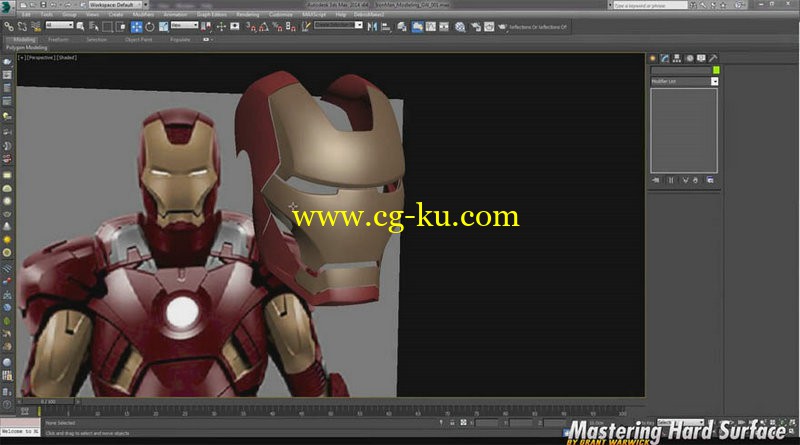Screen dimensions: 800x445
Task: Click the Unlink Selection tool
Action: (x=22, y=27)
